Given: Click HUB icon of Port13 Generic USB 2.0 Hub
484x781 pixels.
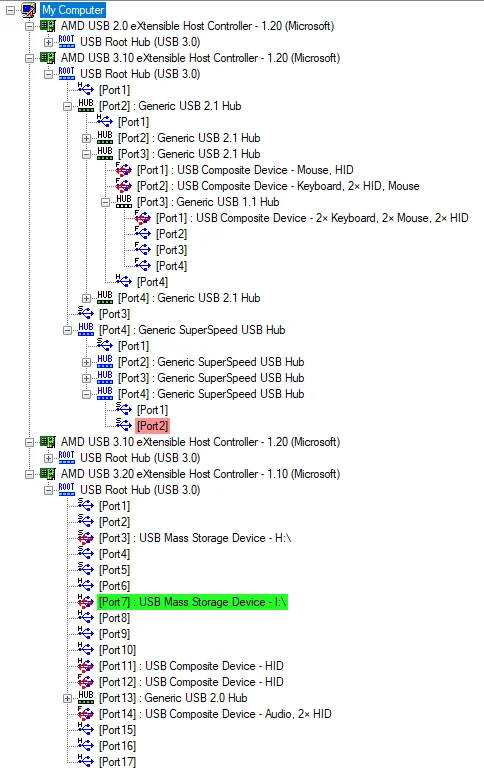Looking at the screenshot, I should tap(86, 697).
